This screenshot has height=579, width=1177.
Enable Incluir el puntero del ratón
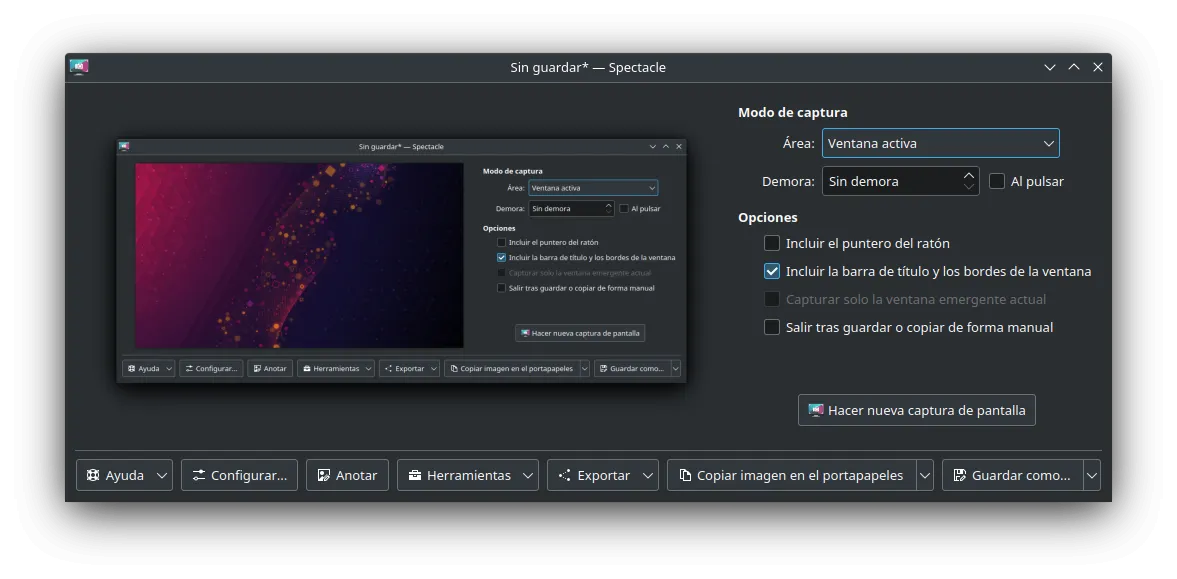[772, 242]
